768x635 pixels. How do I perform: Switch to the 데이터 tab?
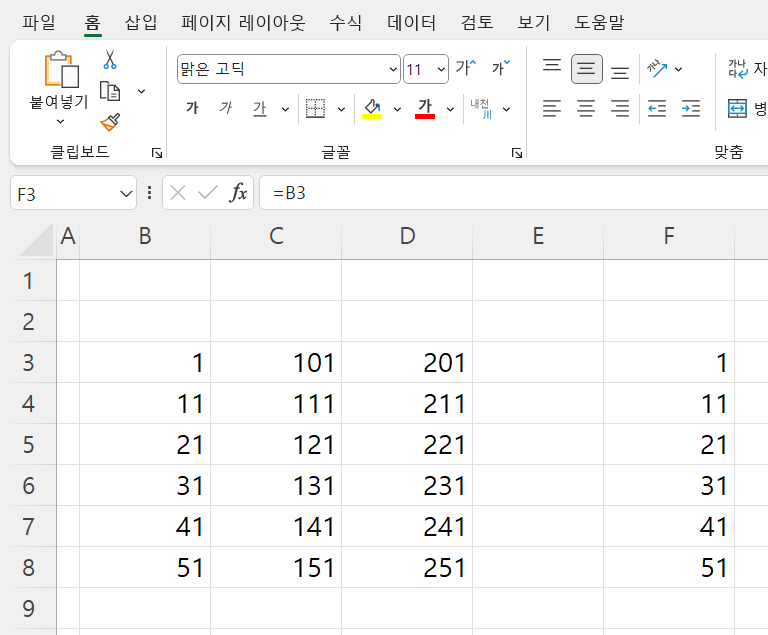(411, 23)
